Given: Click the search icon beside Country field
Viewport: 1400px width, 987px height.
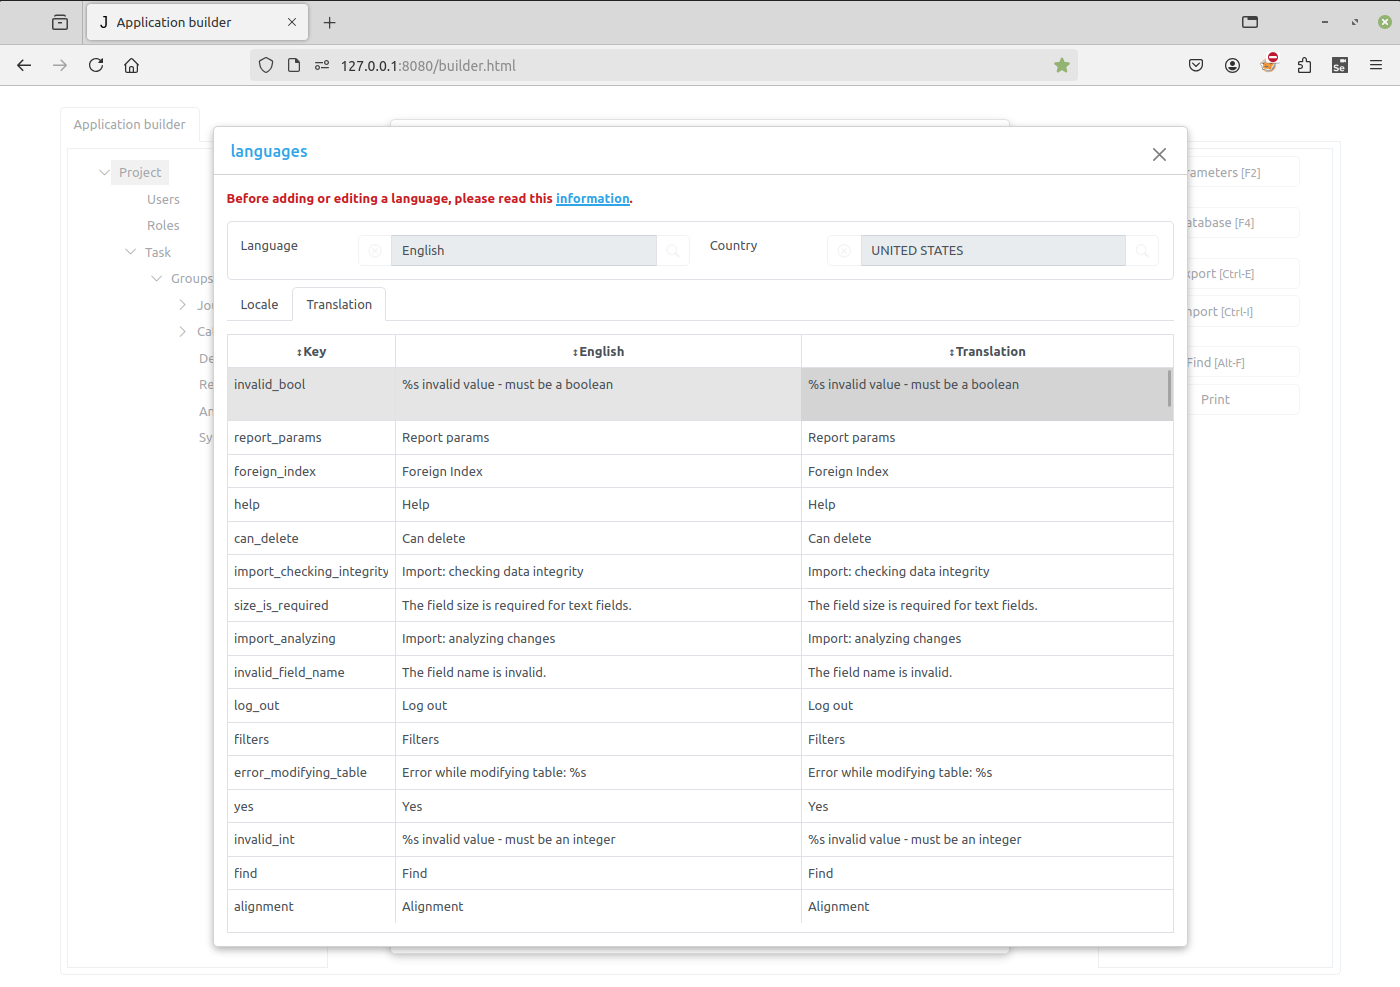Looking at the screenshot, I should coord(1142,251).
